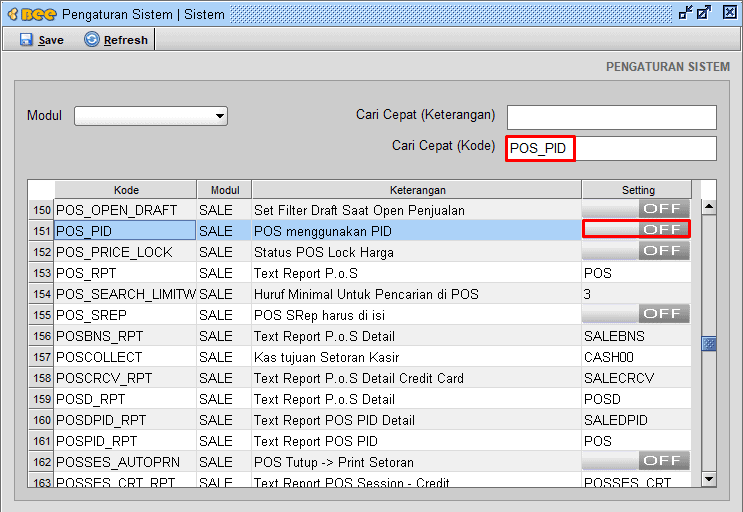
Task: Open the Modul dropdown
Action: point(151,116)
